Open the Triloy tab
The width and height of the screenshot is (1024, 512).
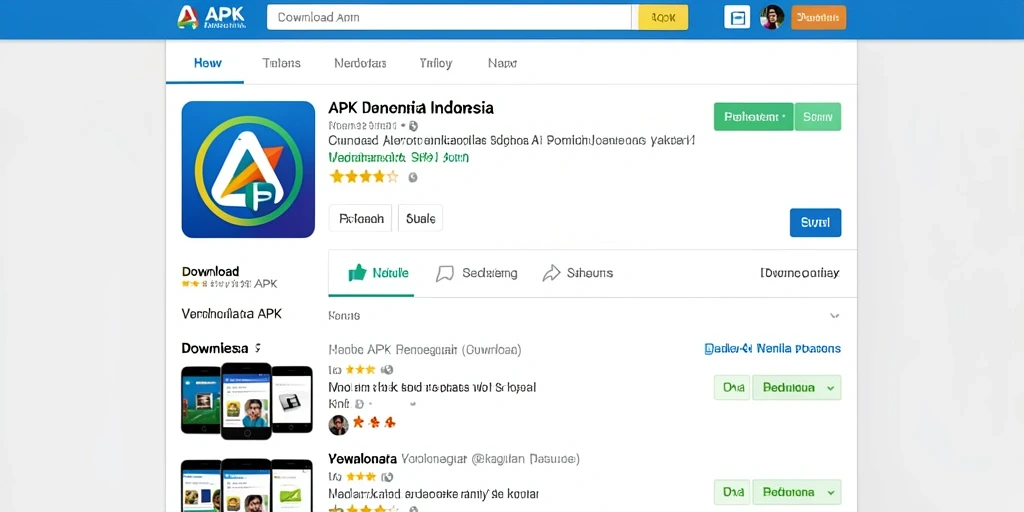pos(436,63)
